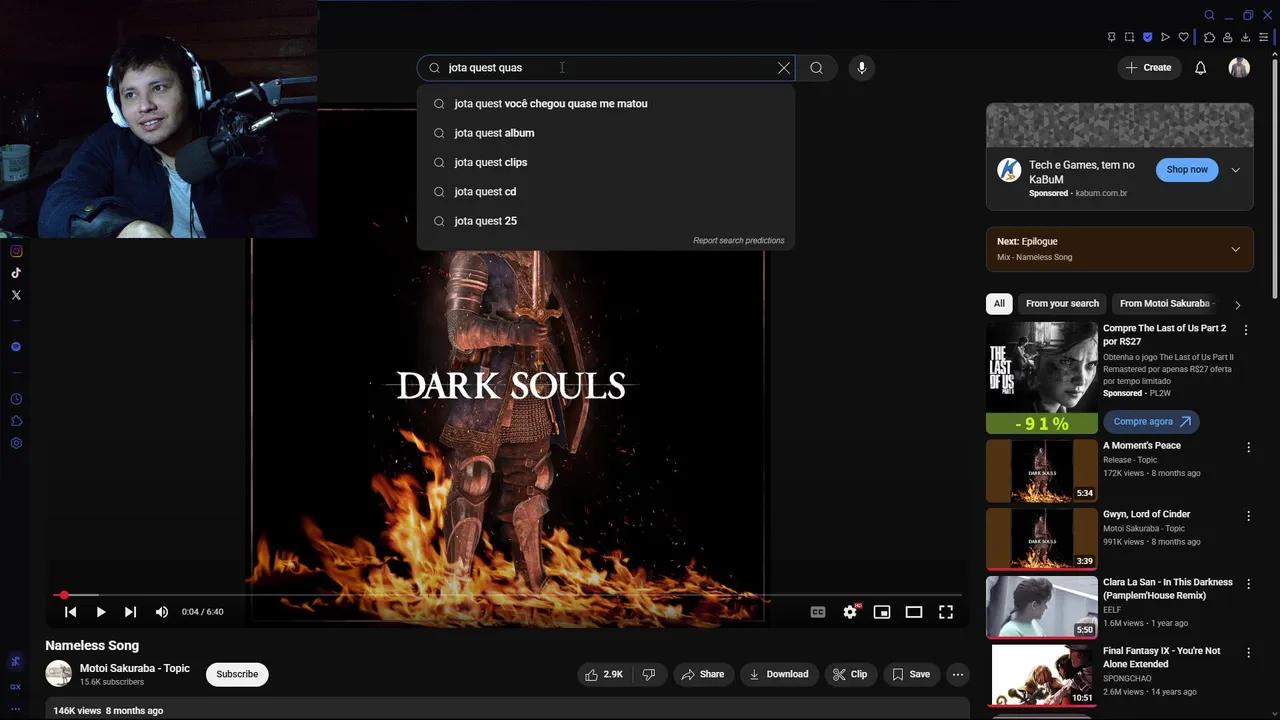The width and height of the screenshot is (1280, 720).
Task: Open the 'Final Fantasy IX' video thumbnail
Action: 1042,675
